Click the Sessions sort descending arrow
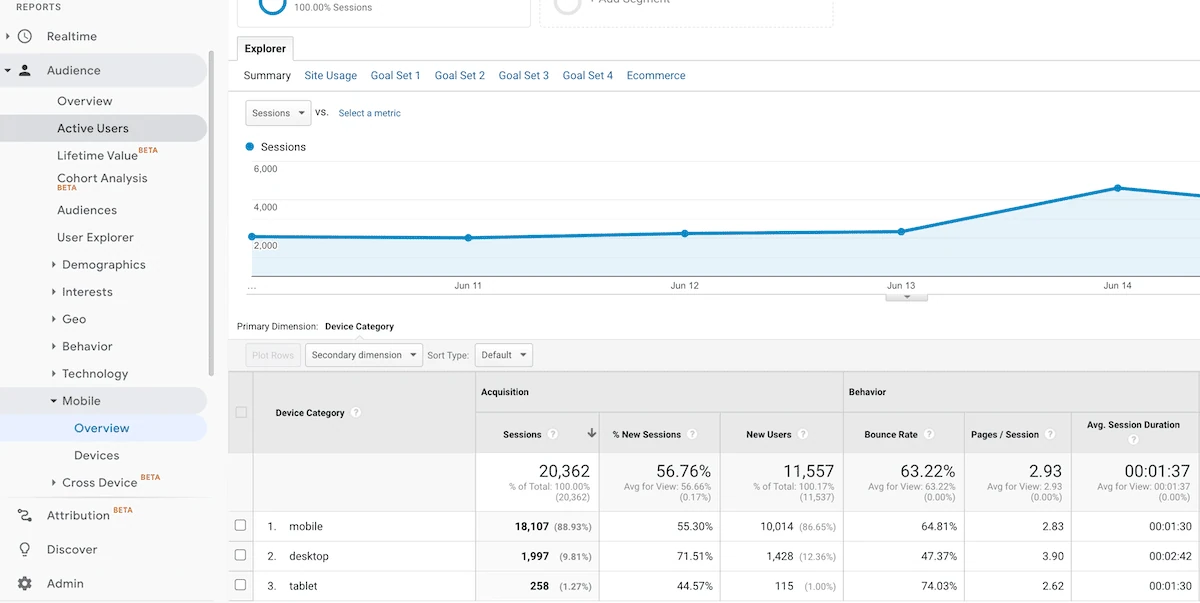The image size is (1200, 603). [591, 434]
